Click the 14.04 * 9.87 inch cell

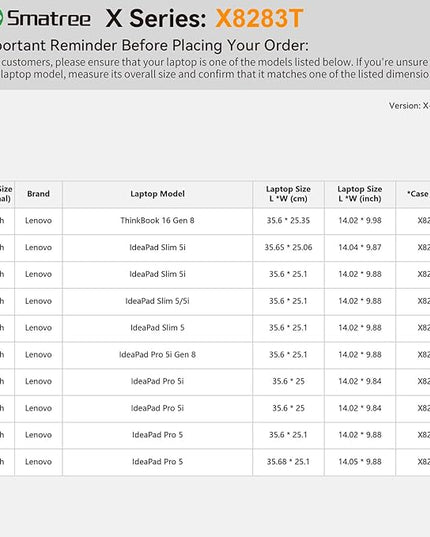click(360, 247)
